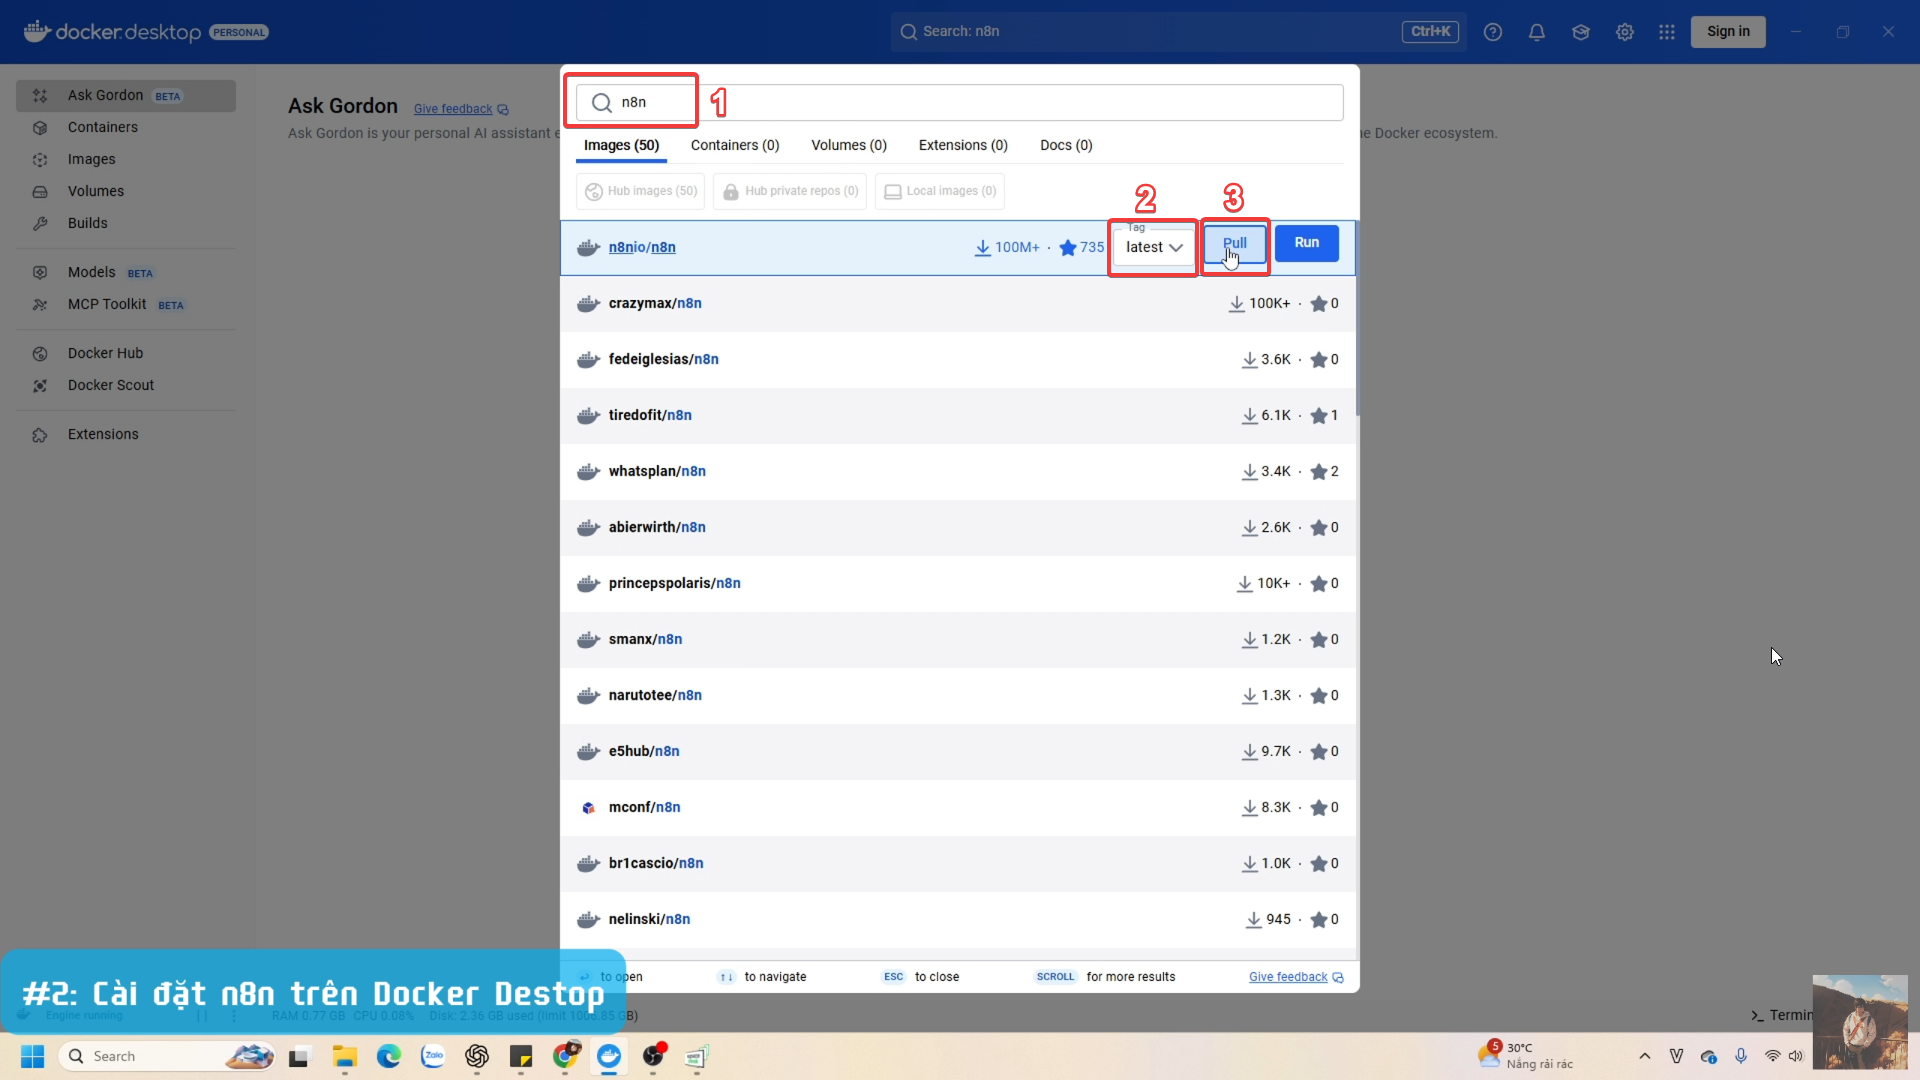The width and height of the screenshot is (1920, 1080).
Task: Click the microphone tray icon
Action: [x=1741, y=1056]
